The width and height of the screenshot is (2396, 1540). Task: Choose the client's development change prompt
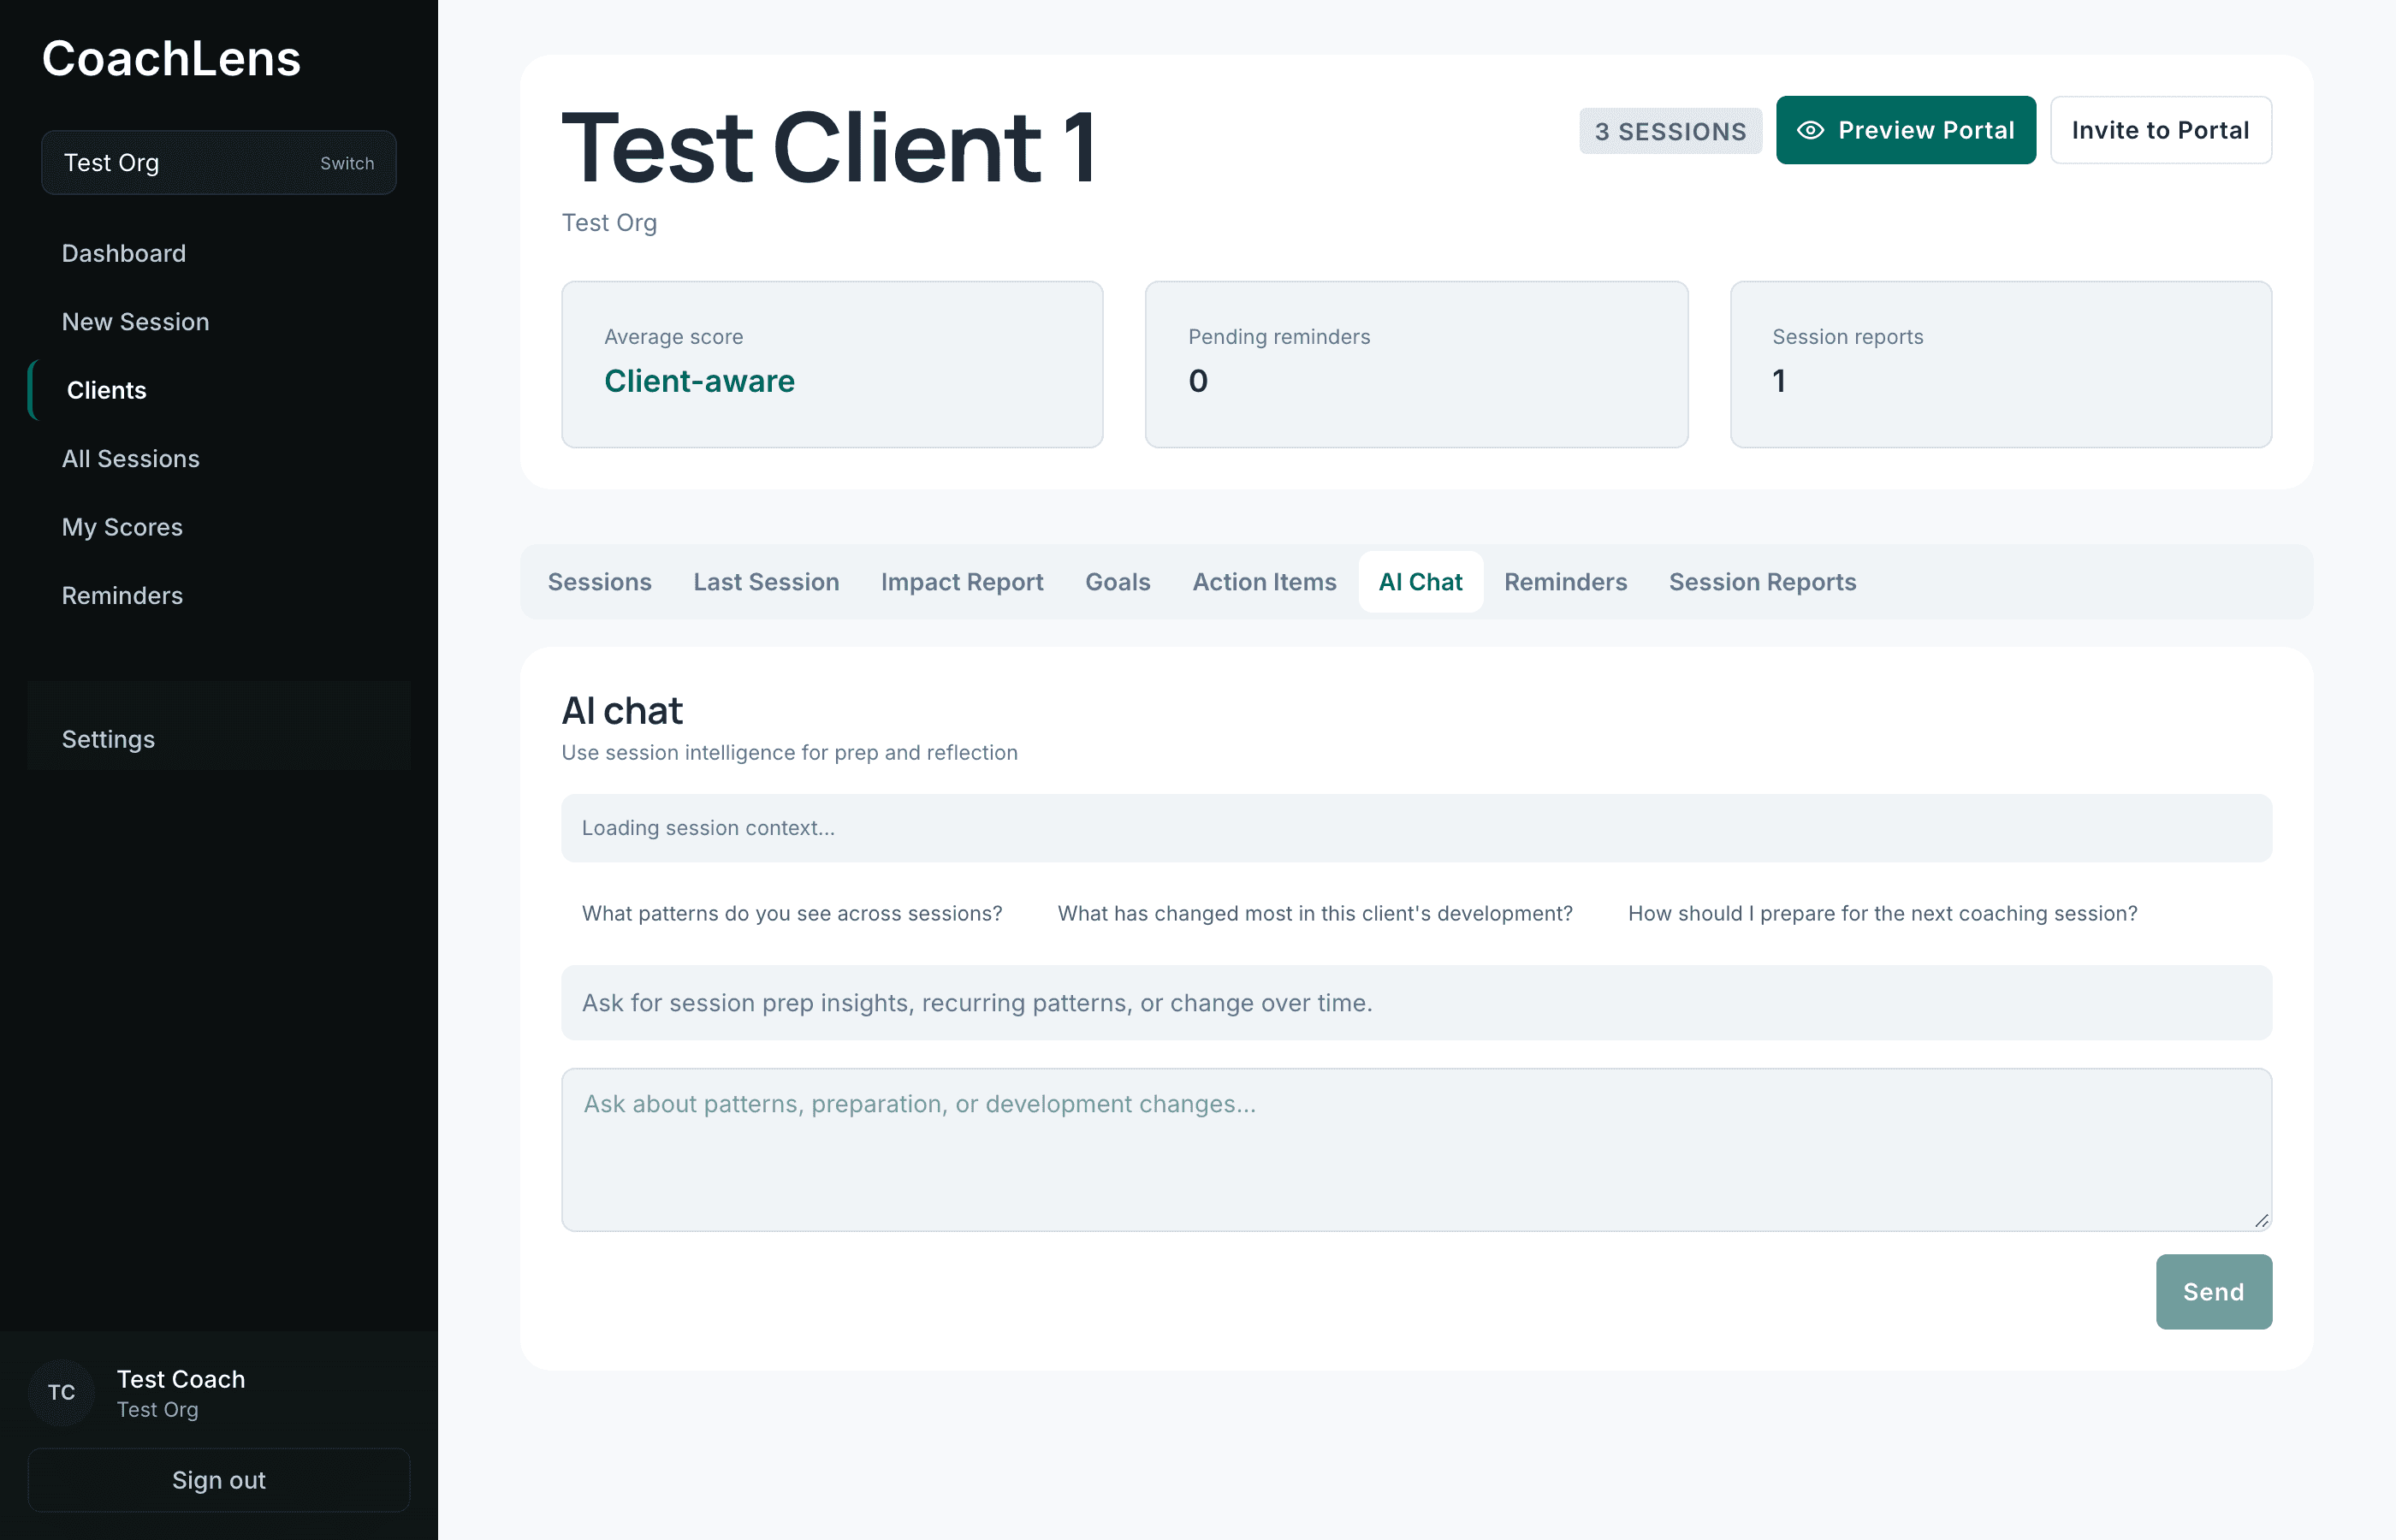pos(1315,913)
